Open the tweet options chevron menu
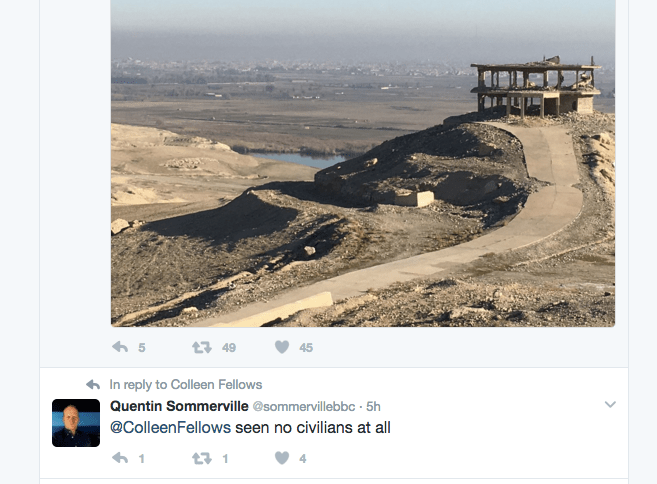The width and height of the screenshot is (657, 484). tap(610, 404)
